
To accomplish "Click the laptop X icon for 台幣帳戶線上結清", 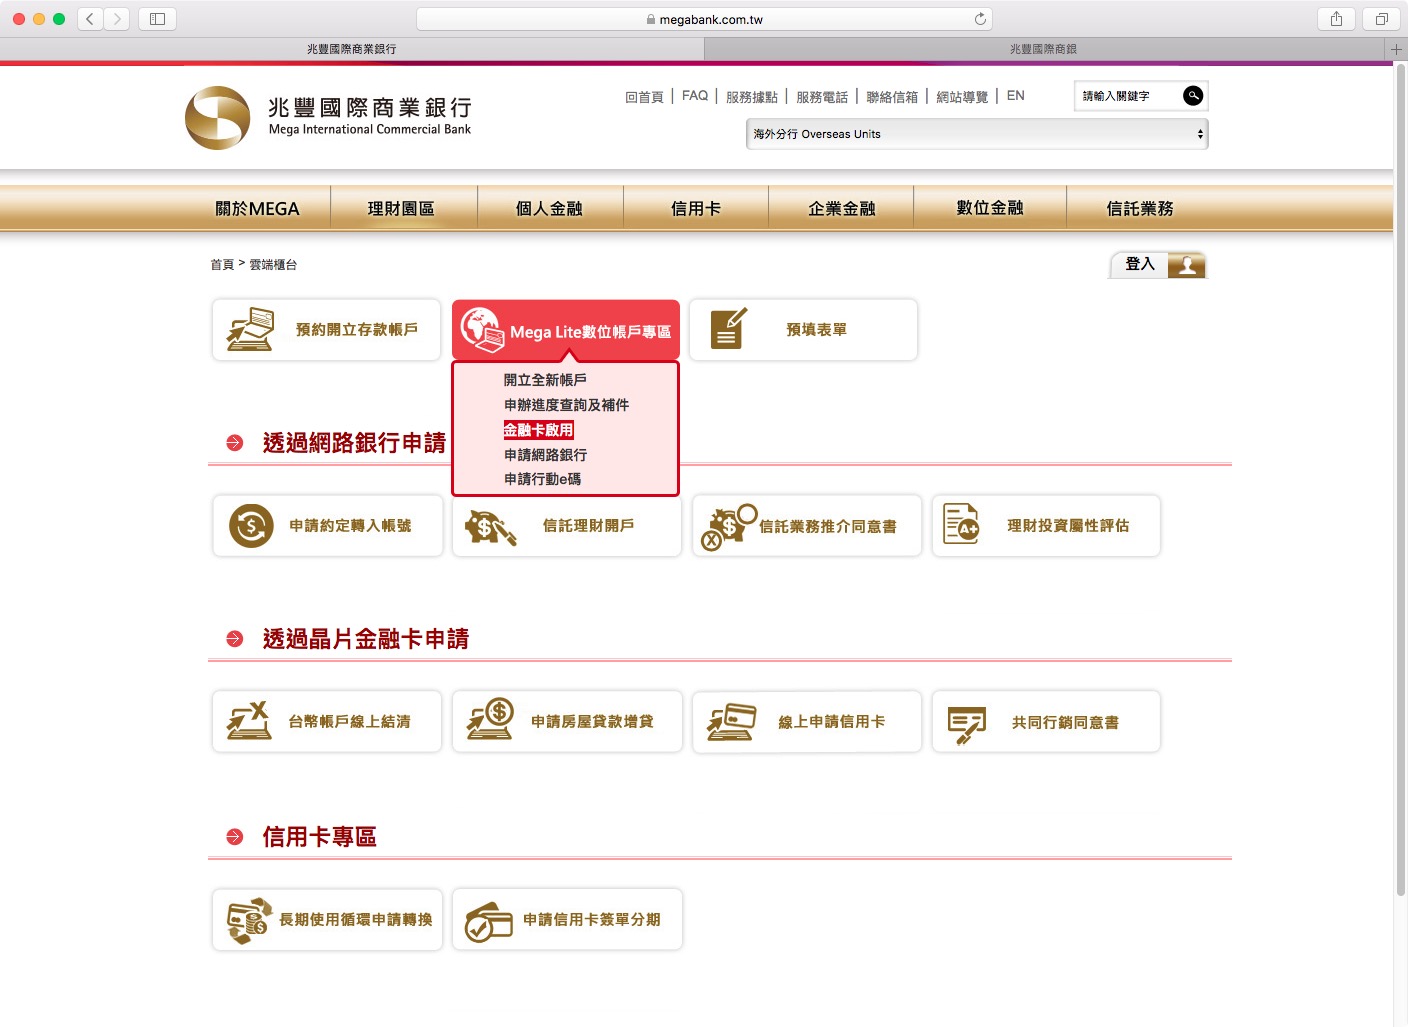I will tap(249, 720).
